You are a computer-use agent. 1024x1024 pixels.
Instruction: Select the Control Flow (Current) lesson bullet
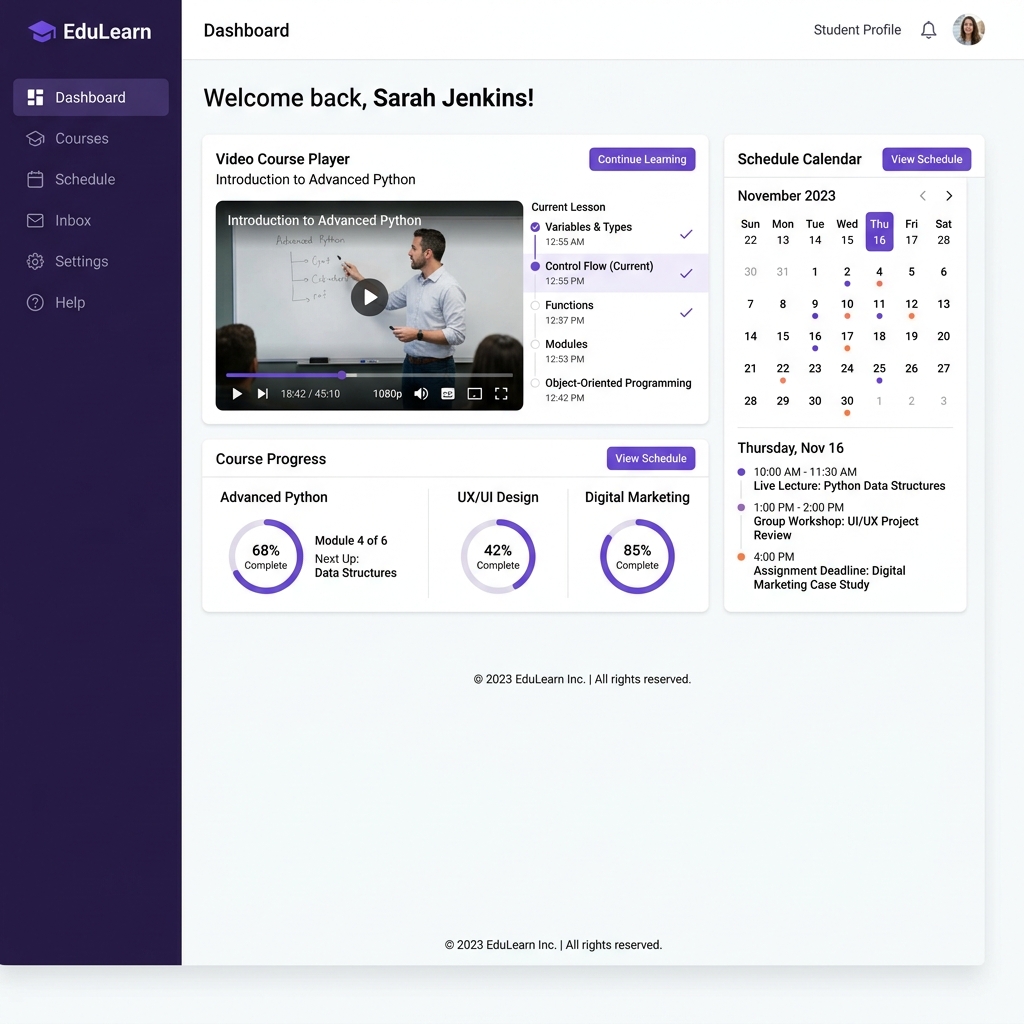(x=535, y=266)
